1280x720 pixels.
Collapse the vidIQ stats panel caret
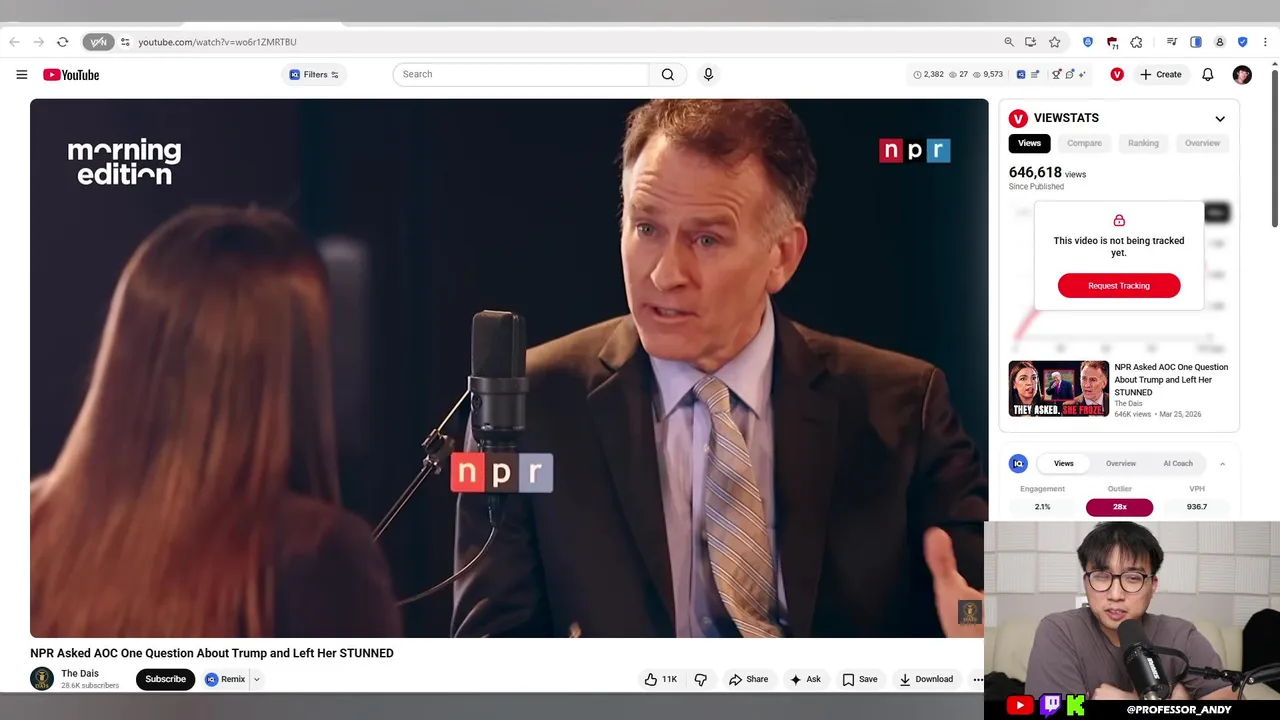pyautogui.click(x=1222, y=464)
